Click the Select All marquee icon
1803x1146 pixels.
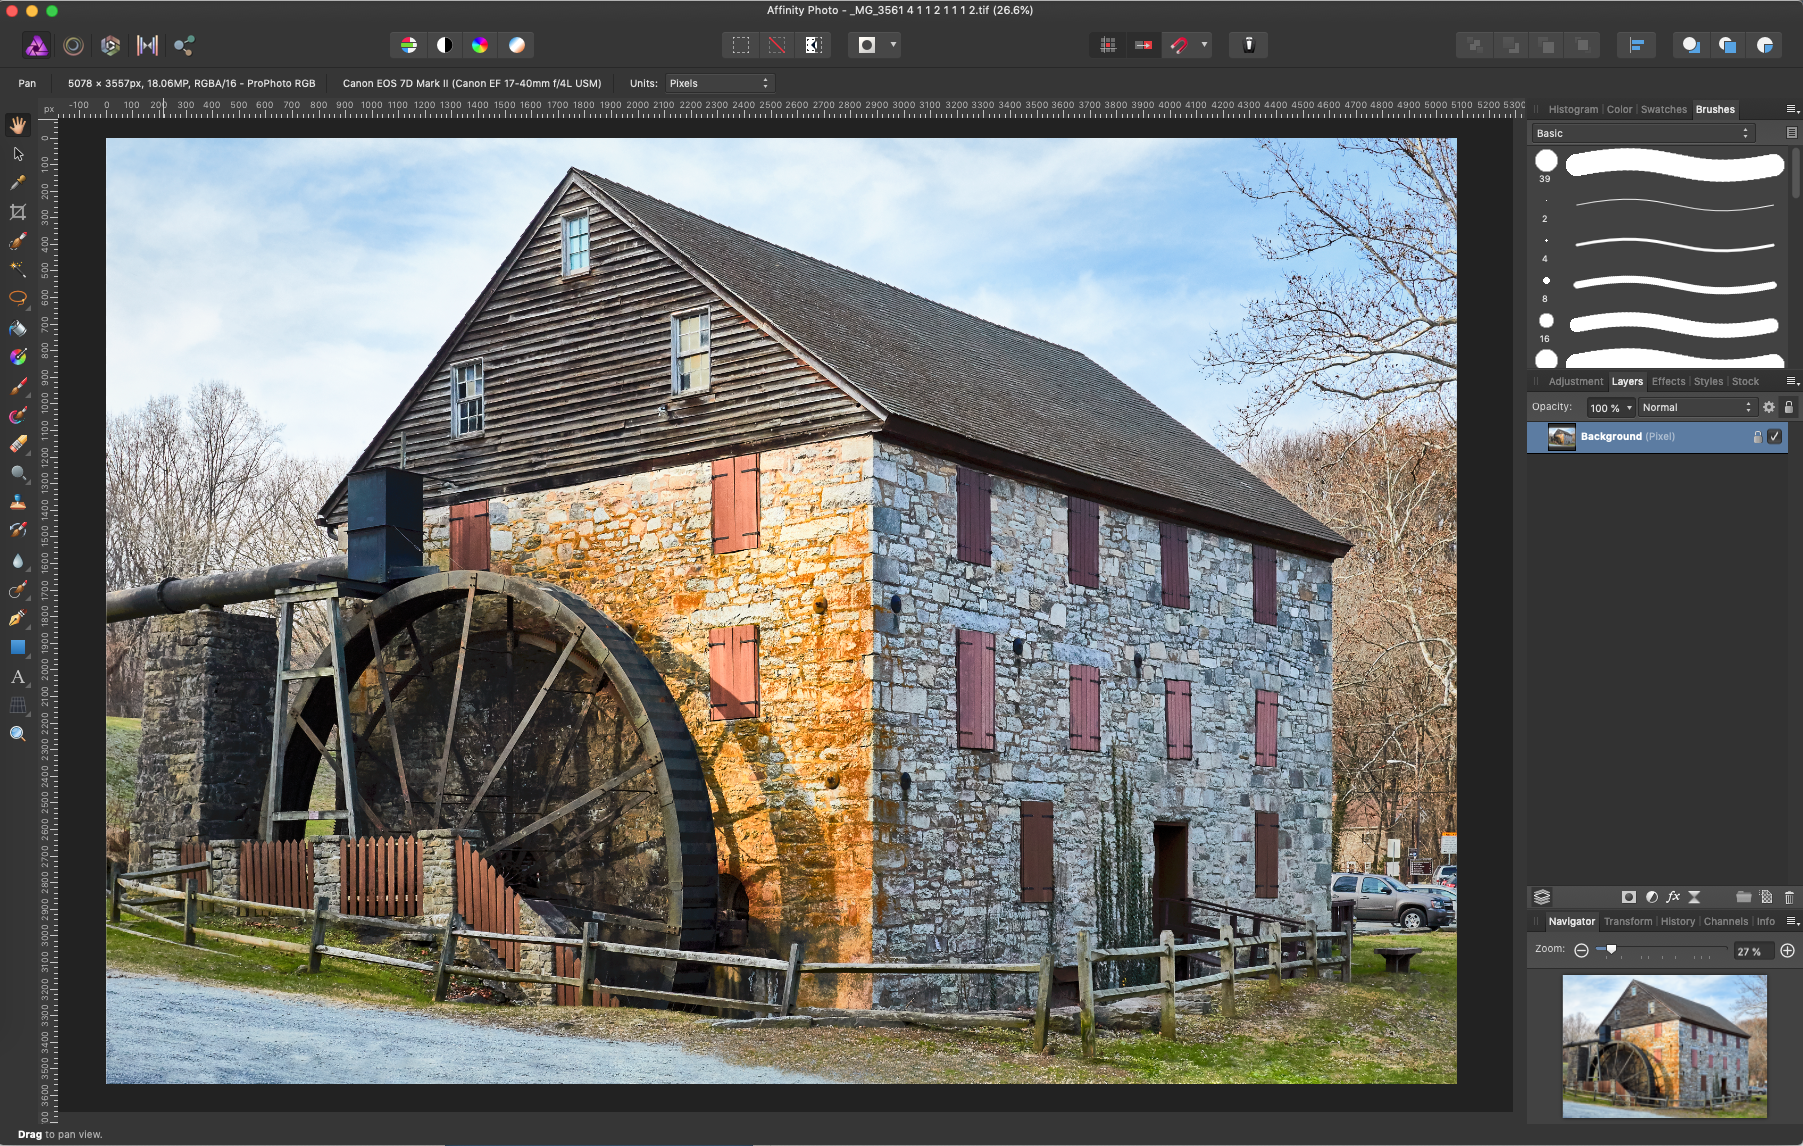741,45
